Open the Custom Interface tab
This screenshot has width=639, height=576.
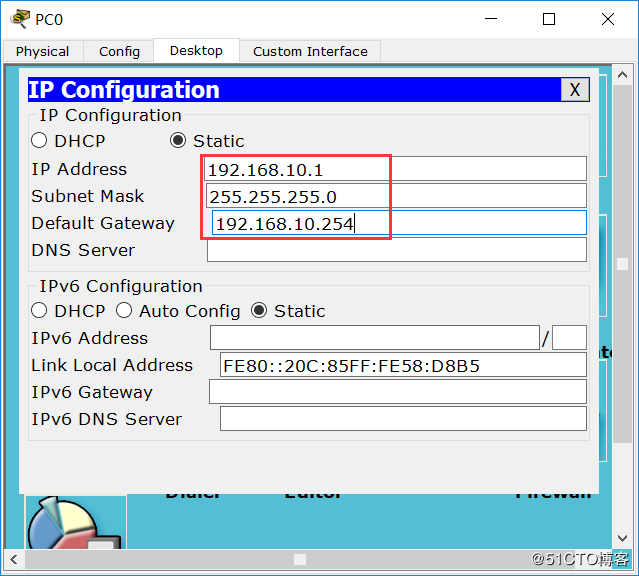click(310, 51)
